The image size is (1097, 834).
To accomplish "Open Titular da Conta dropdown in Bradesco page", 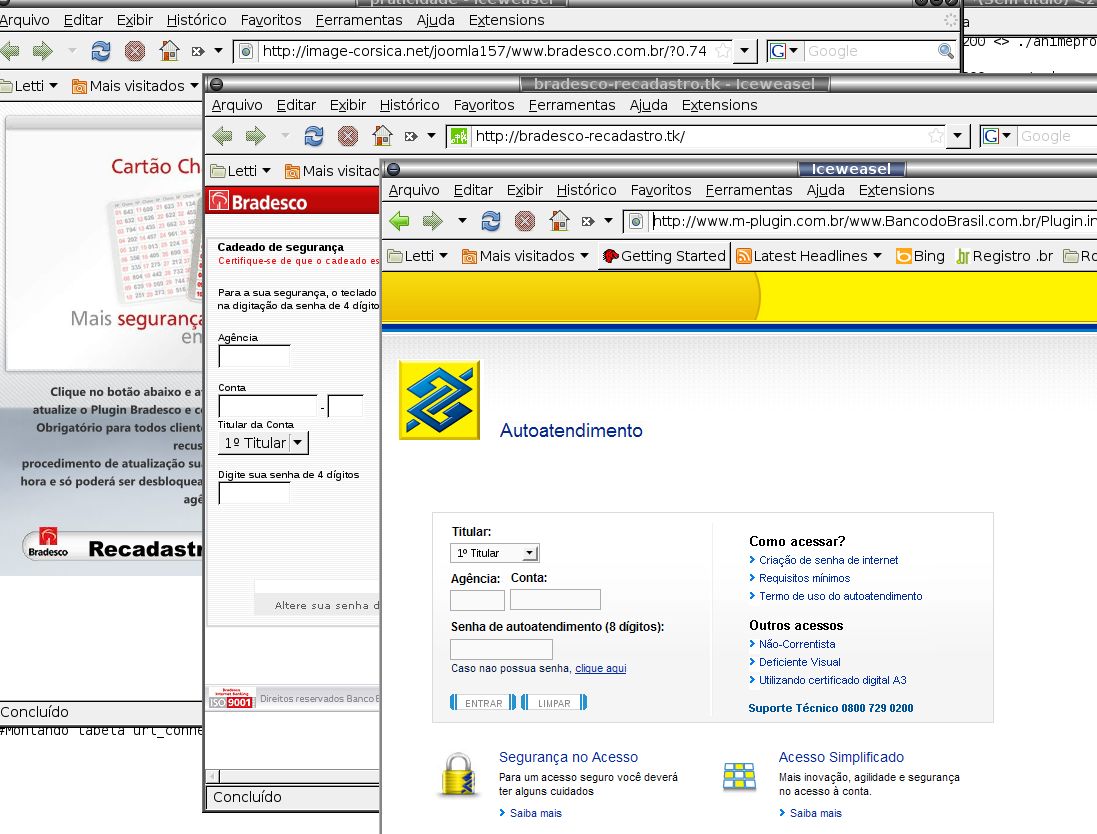I will click(x=263, y=443).
